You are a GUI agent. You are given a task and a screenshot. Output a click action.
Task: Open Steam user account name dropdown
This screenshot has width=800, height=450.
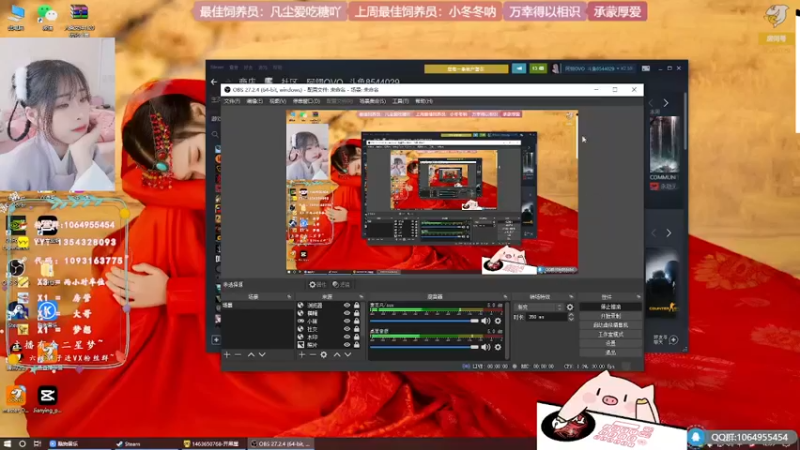[598, 68]
